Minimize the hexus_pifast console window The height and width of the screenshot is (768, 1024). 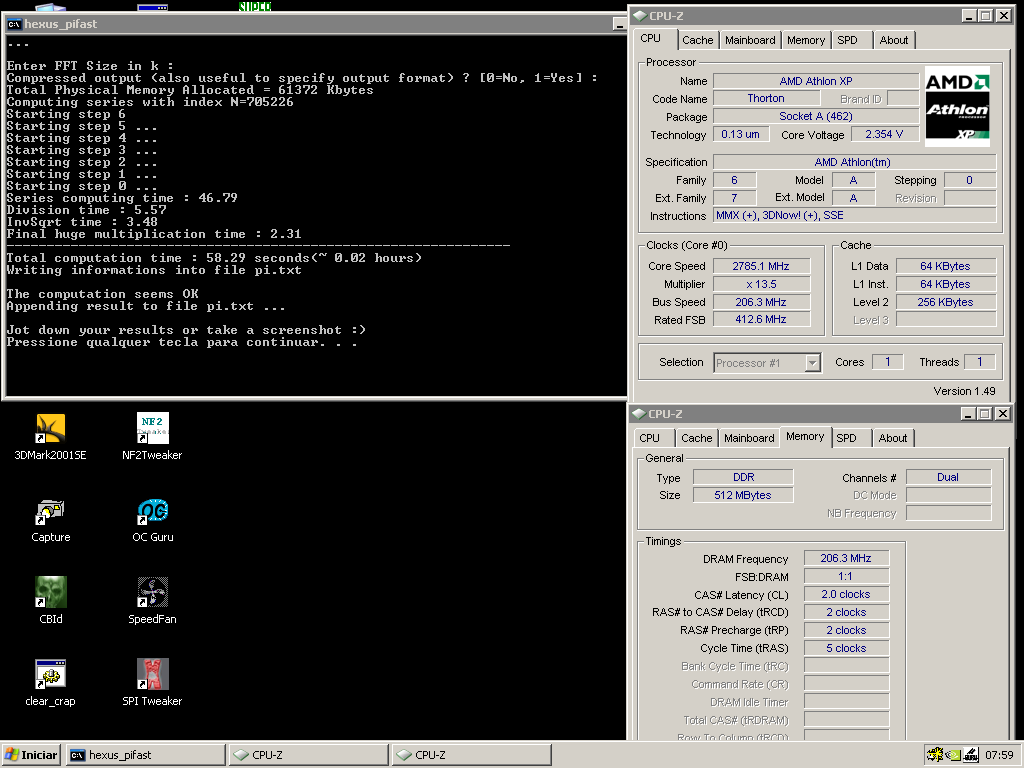click(620, 24)
